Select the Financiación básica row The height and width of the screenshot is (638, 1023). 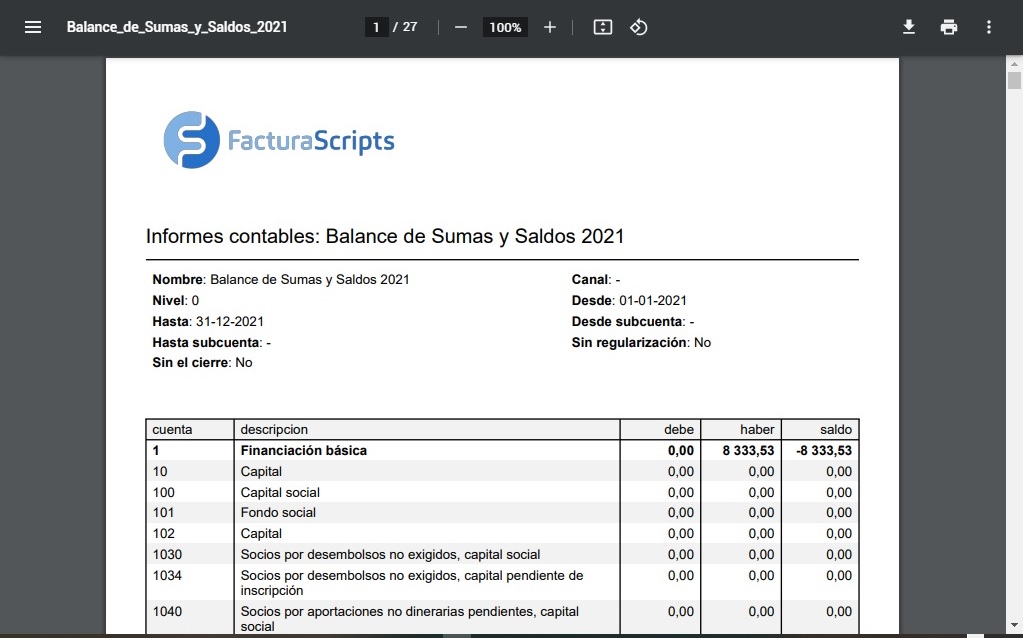pyautogui.click(x=303, y=450)
